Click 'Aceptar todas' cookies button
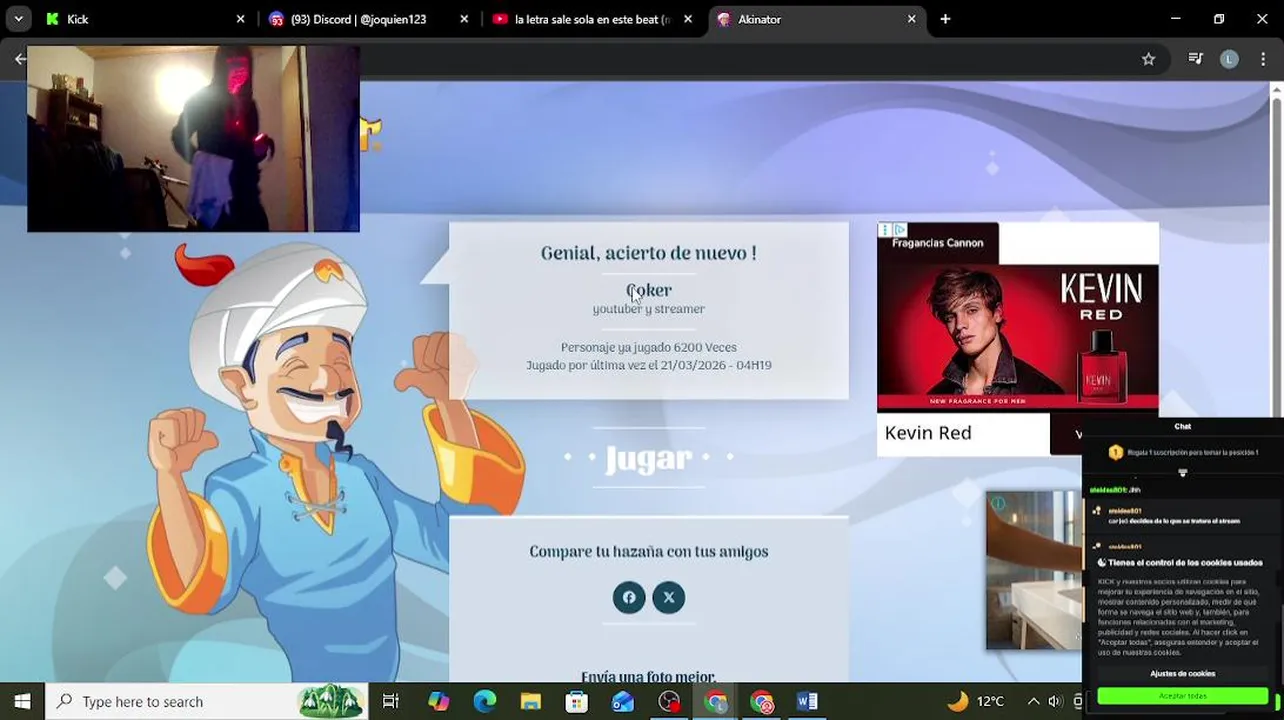Viewport: 1284px width, 720px height. click(x=1182, y=695)
